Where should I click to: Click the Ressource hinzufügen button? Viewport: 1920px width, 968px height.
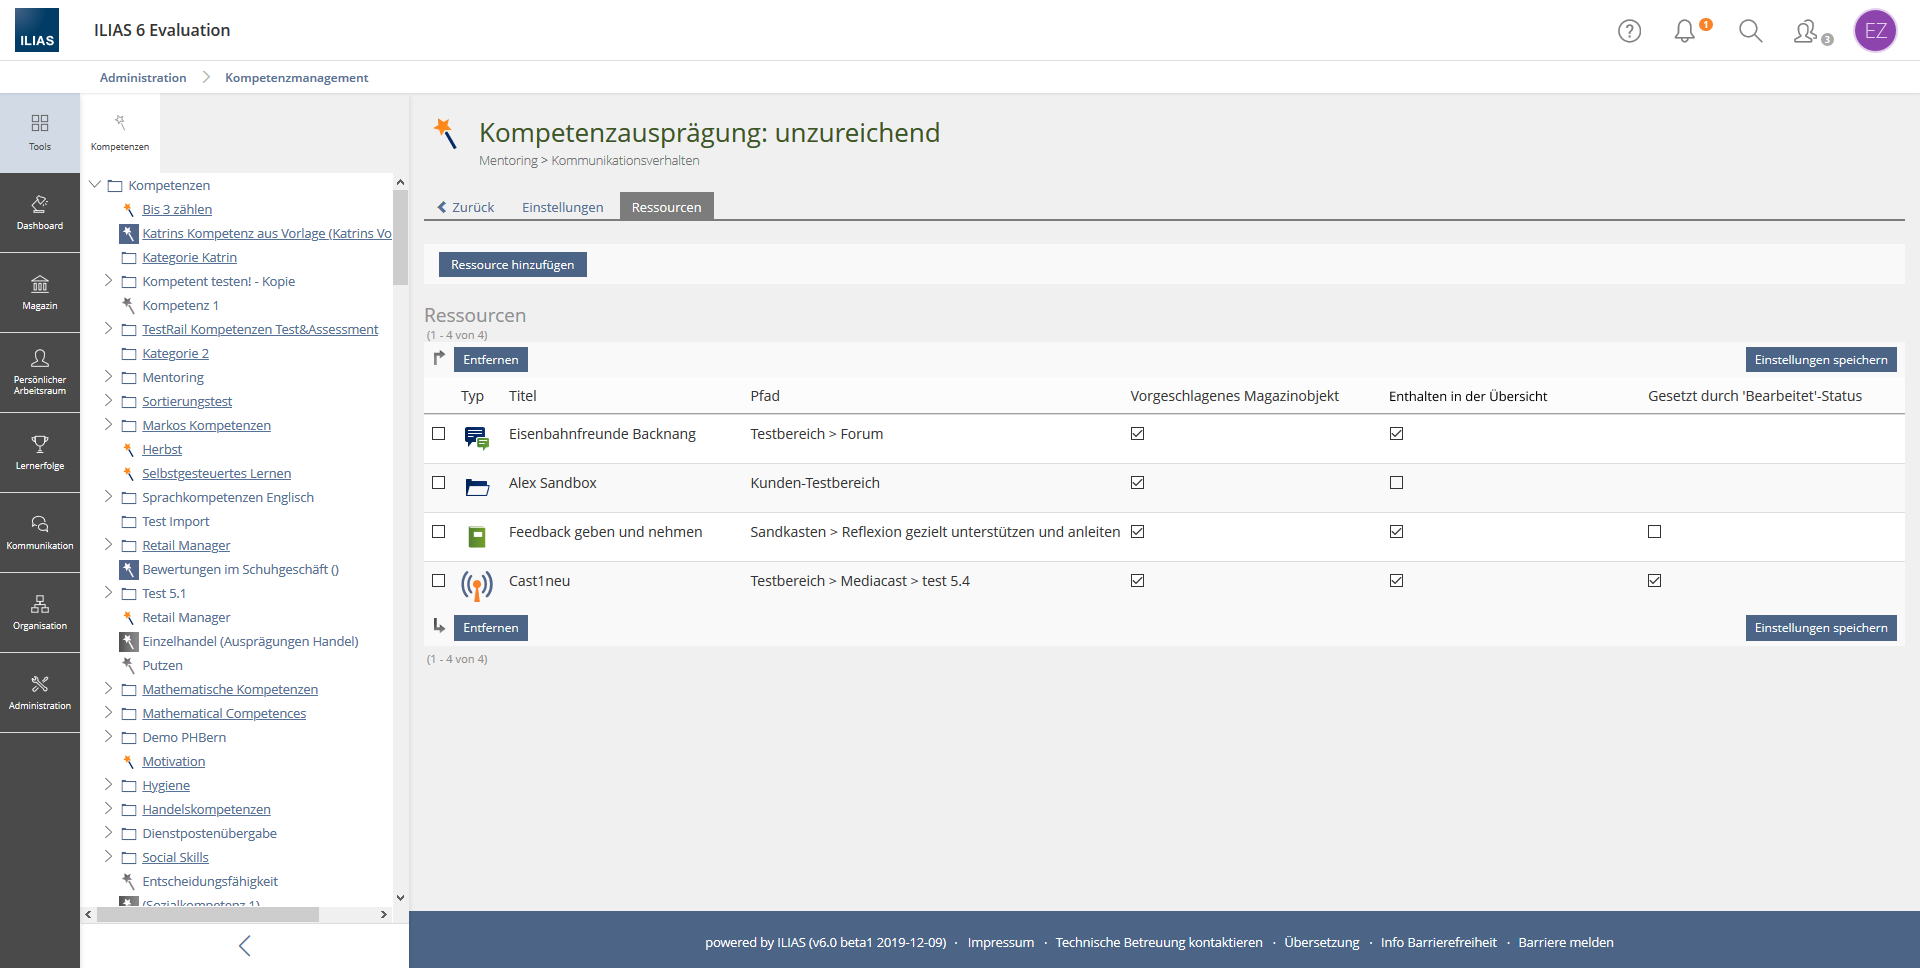pyautogui.click(x=512, y=265)
